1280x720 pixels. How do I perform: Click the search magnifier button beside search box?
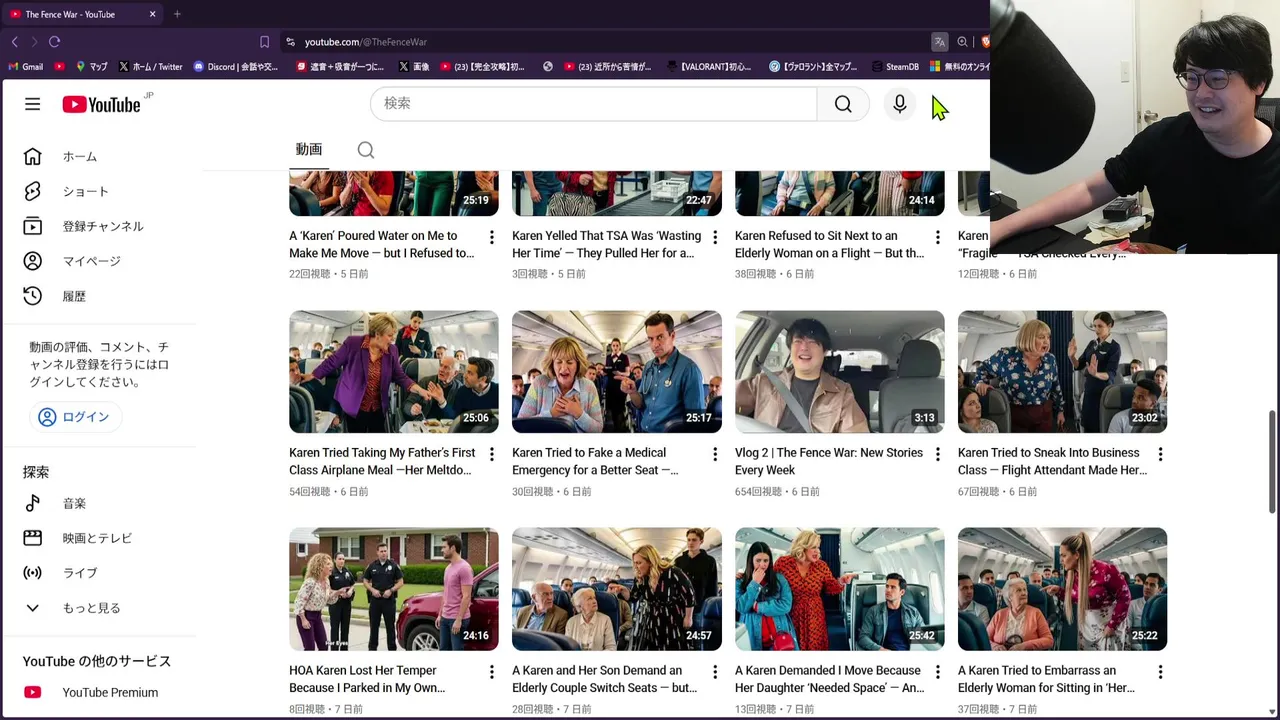pyautogui.click(x=843, y=104)
